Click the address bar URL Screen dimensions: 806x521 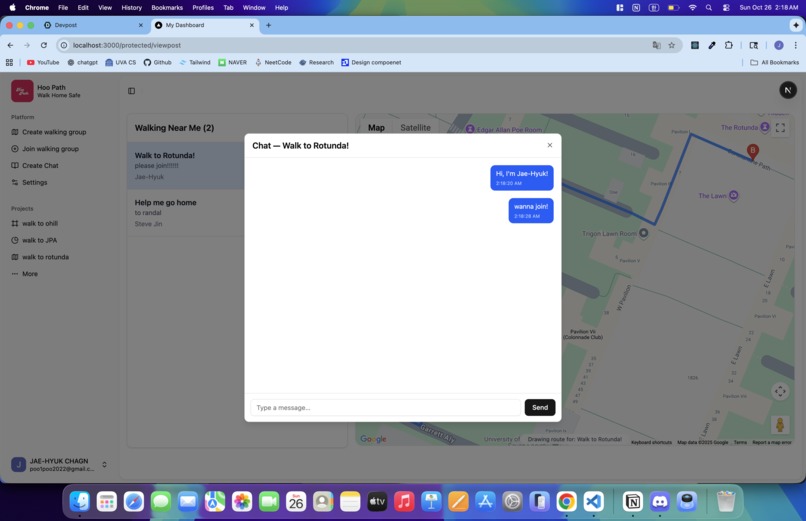tap(126, 45)
